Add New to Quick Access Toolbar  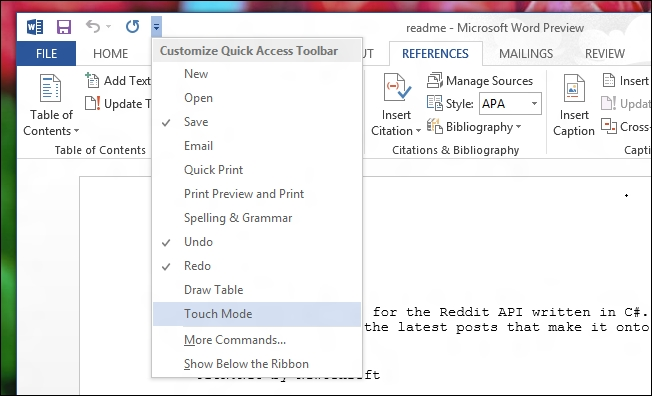click(257, 74)
